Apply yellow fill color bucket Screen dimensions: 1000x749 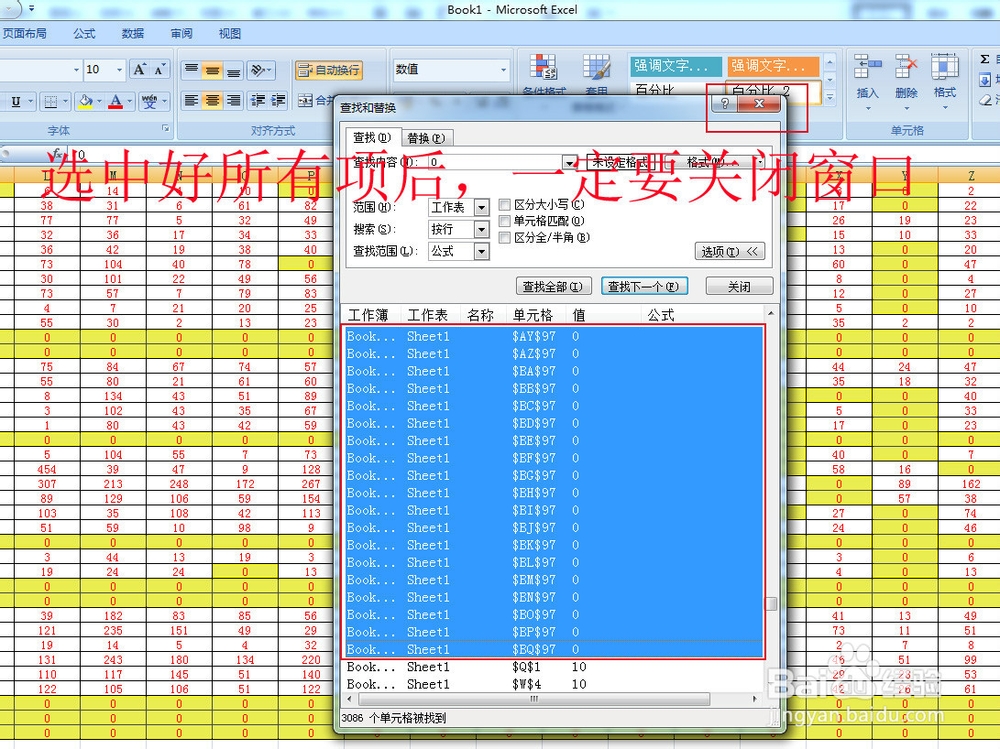coord(85,101)
